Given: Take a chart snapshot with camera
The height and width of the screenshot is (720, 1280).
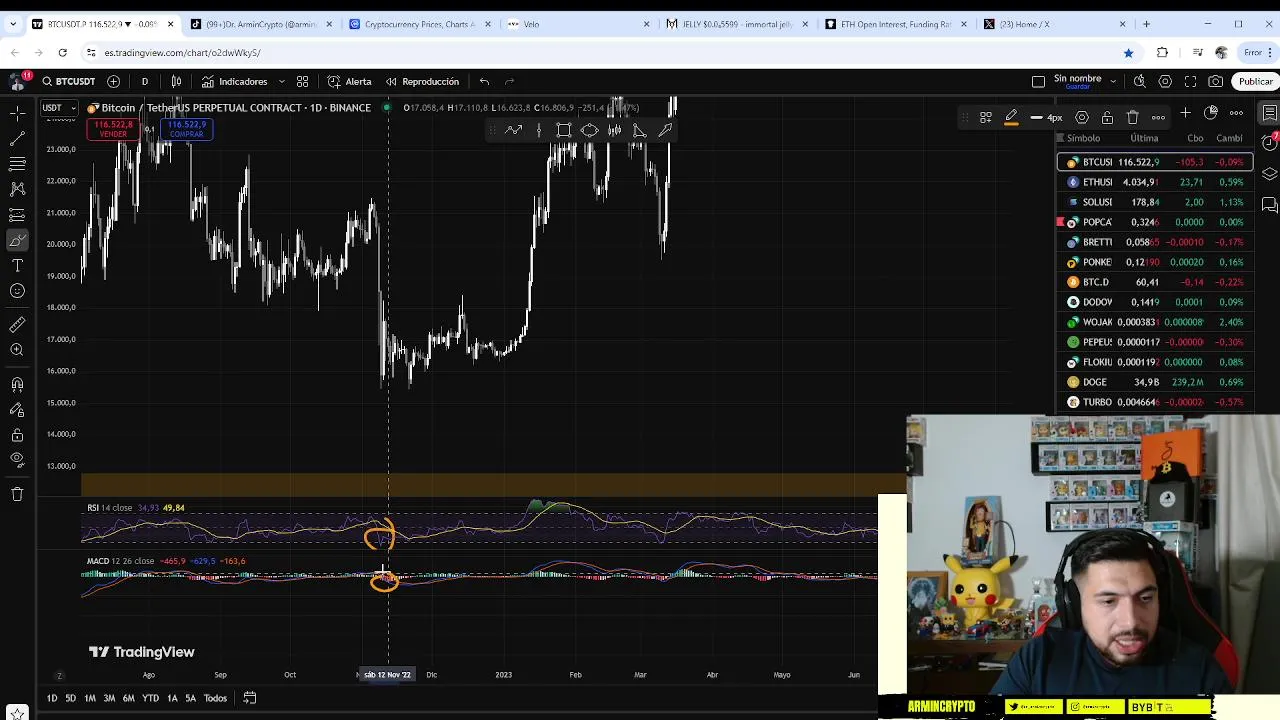Looking at the screenshot, I should point(1215,81).
